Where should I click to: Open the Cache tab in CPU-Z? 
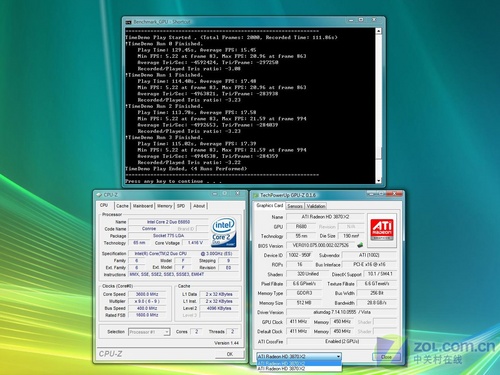pyautogui.click(x=122, y=206)
